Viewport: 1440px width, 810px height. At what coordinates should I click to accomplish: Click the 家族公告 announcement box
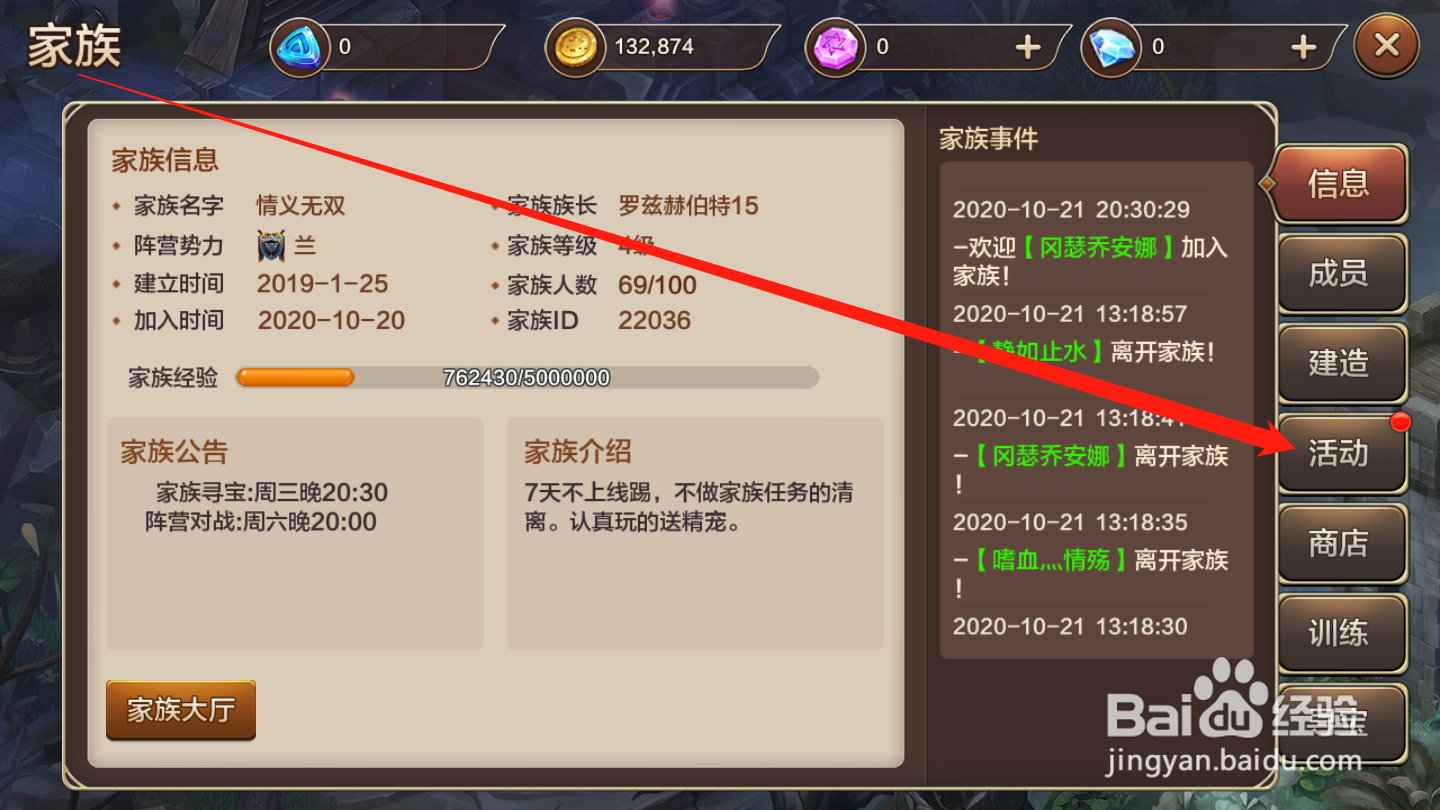295,534
